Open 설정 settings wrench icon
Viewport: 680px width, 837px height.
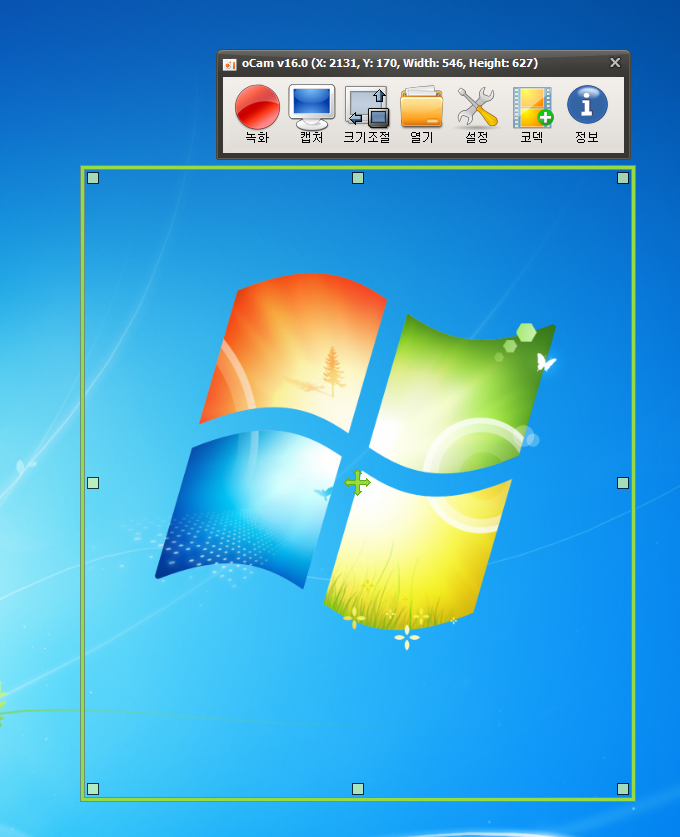(477, 114)
